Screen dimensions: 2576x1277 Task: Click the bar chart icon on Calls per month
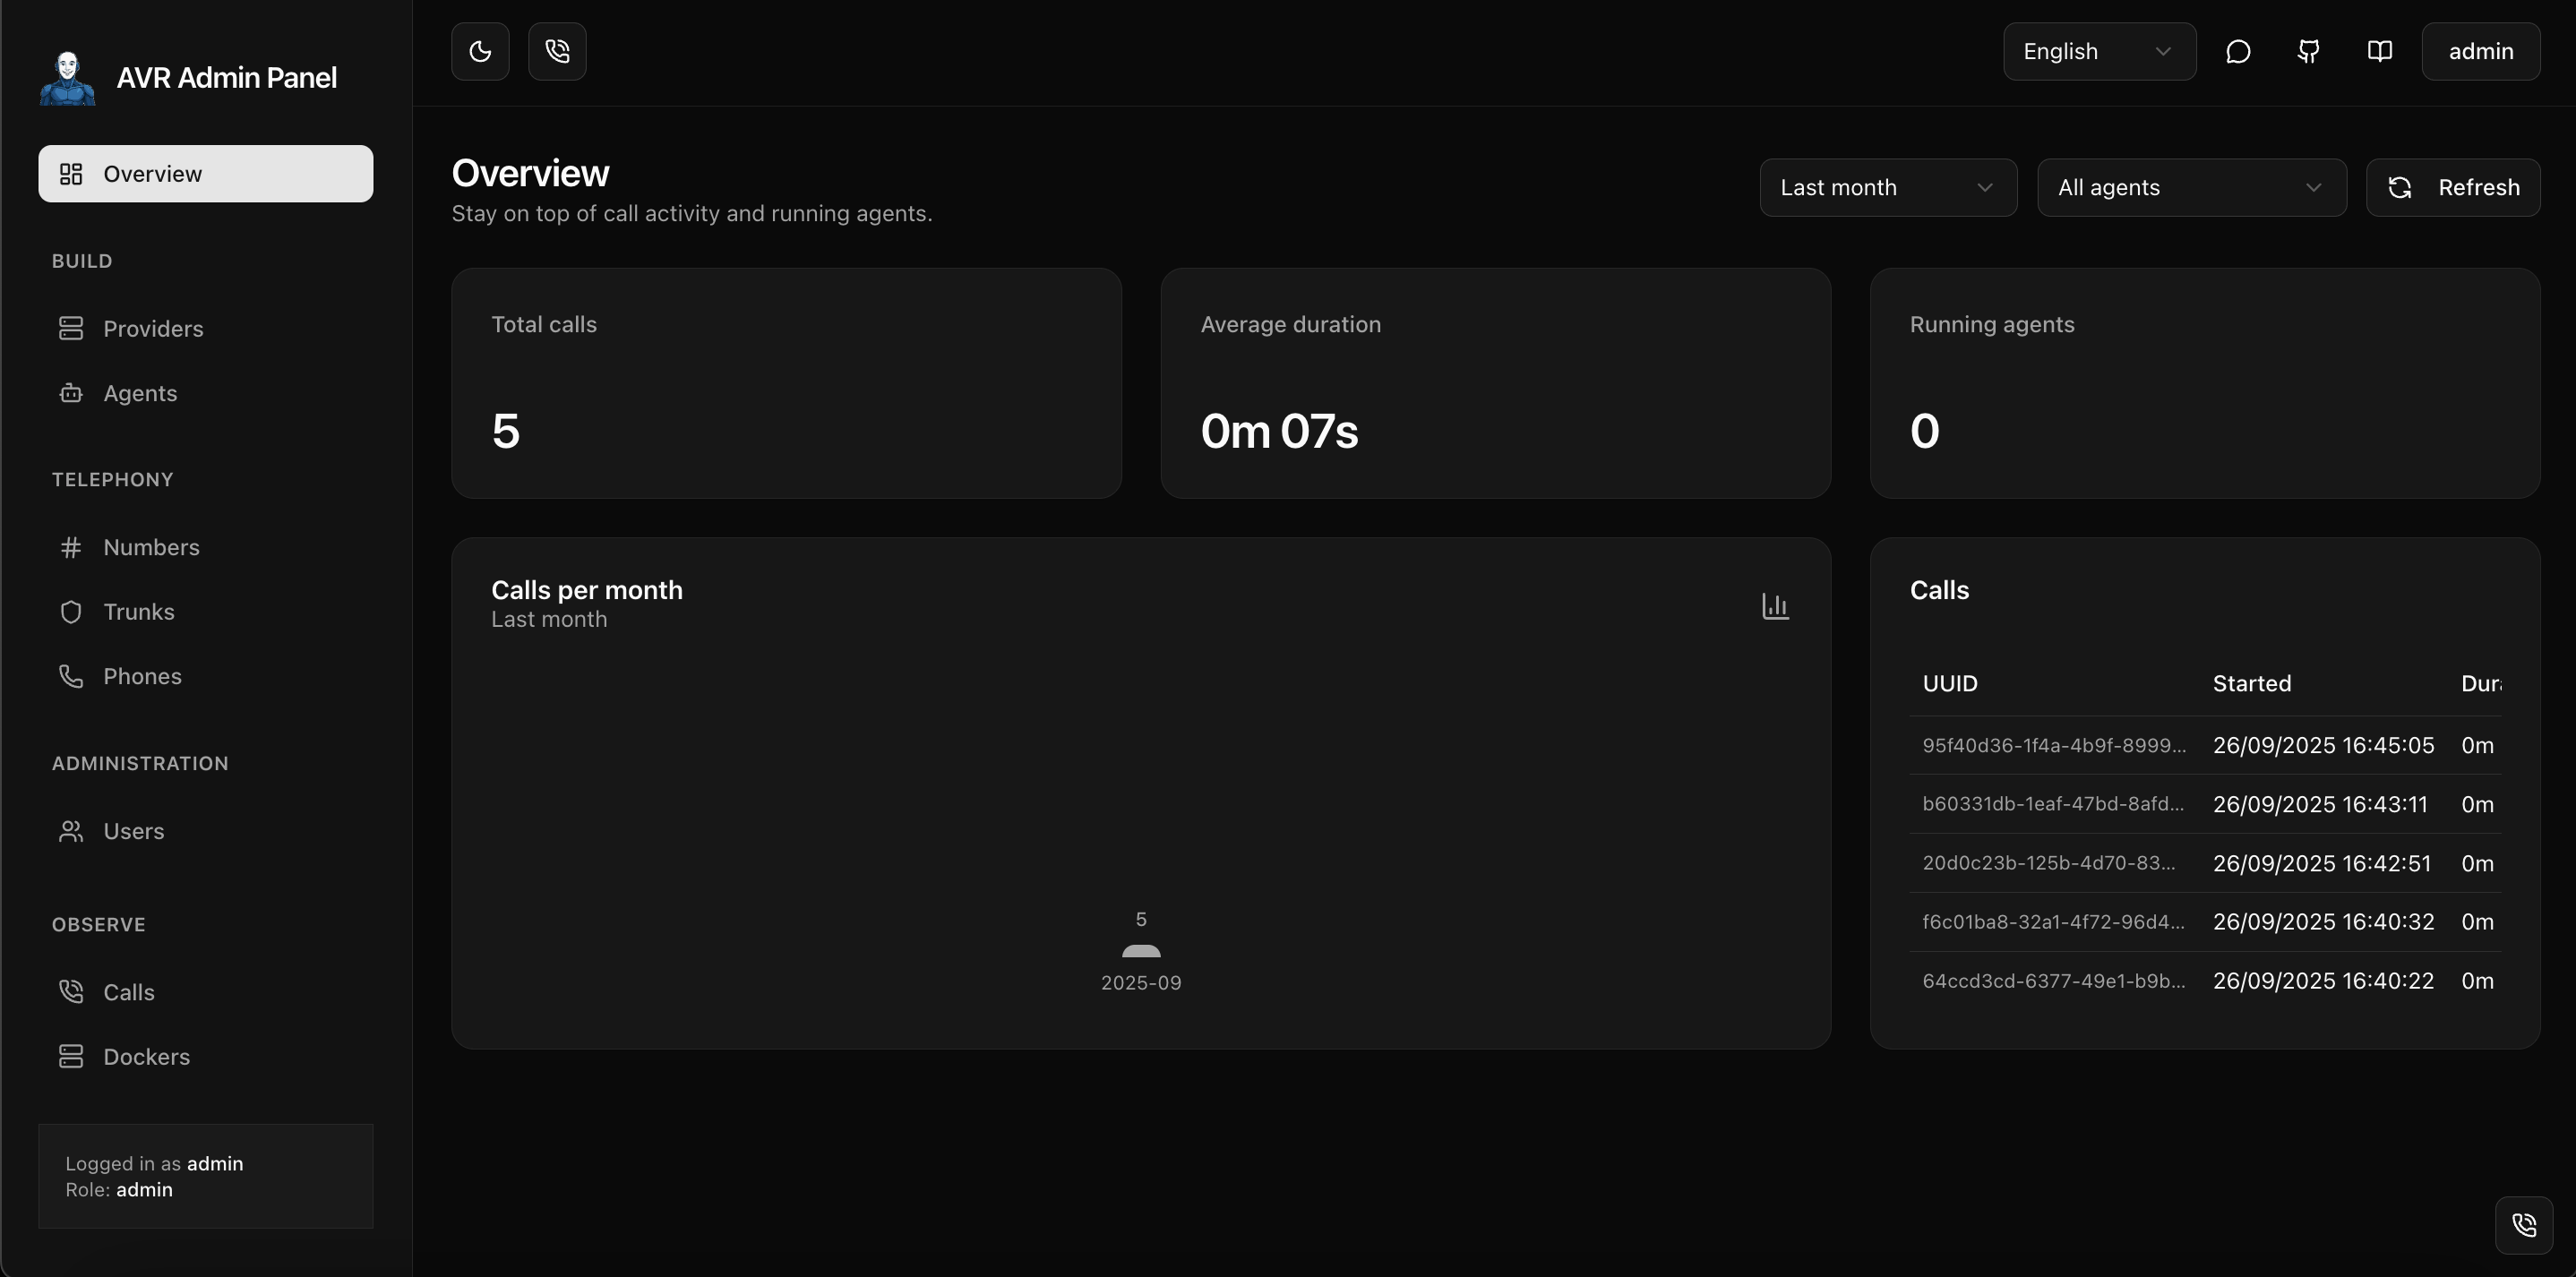[1775, 605]
